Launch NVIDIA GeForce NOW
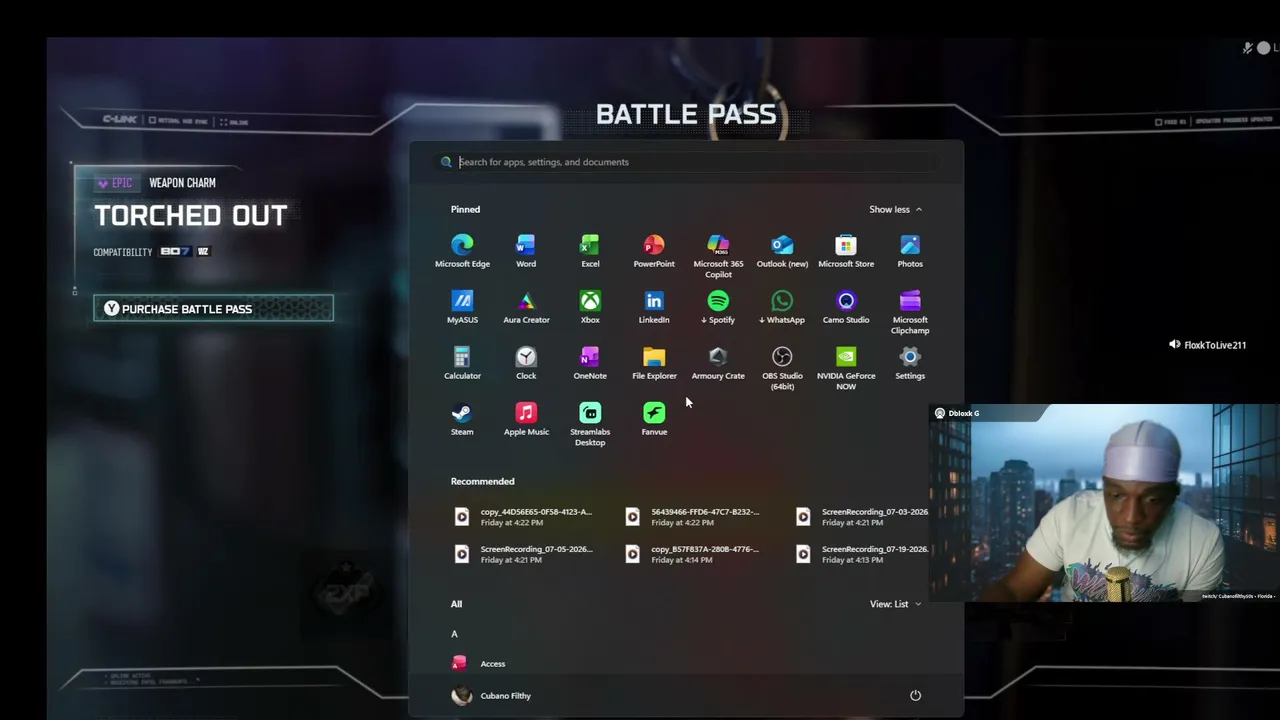This screenshot has height=720, width=1280. point(846,368)
